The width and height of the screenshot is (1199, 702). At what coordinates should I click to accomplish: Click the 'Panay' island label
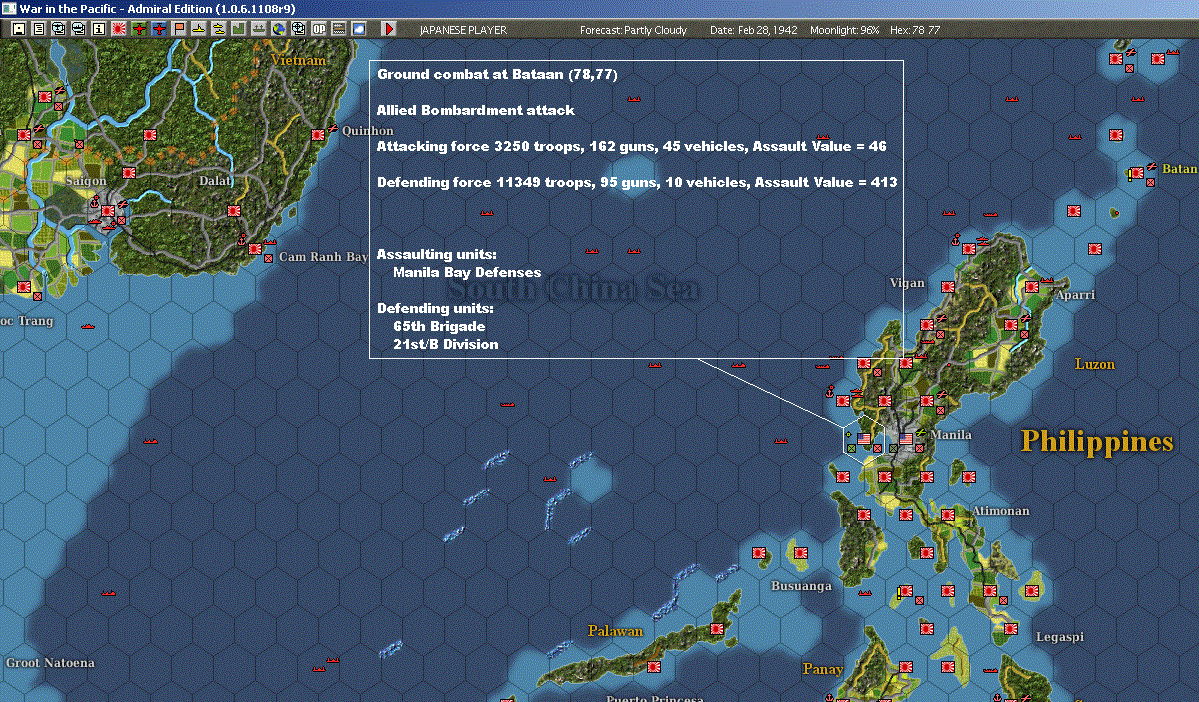coord(822,669)
